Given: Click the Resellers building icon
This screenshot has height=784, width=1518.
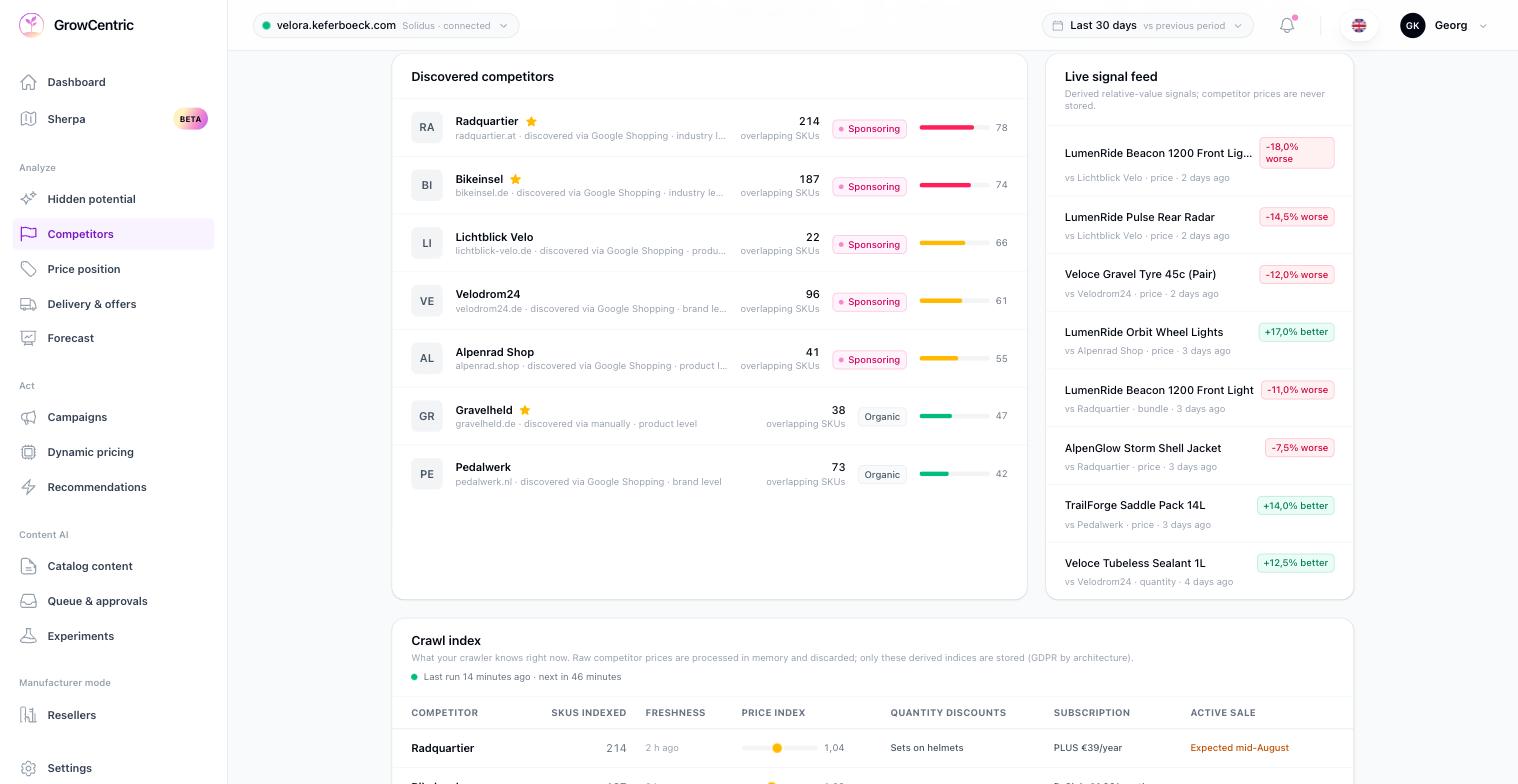Looking at the screenshot, I should click(x=28, y=715).
